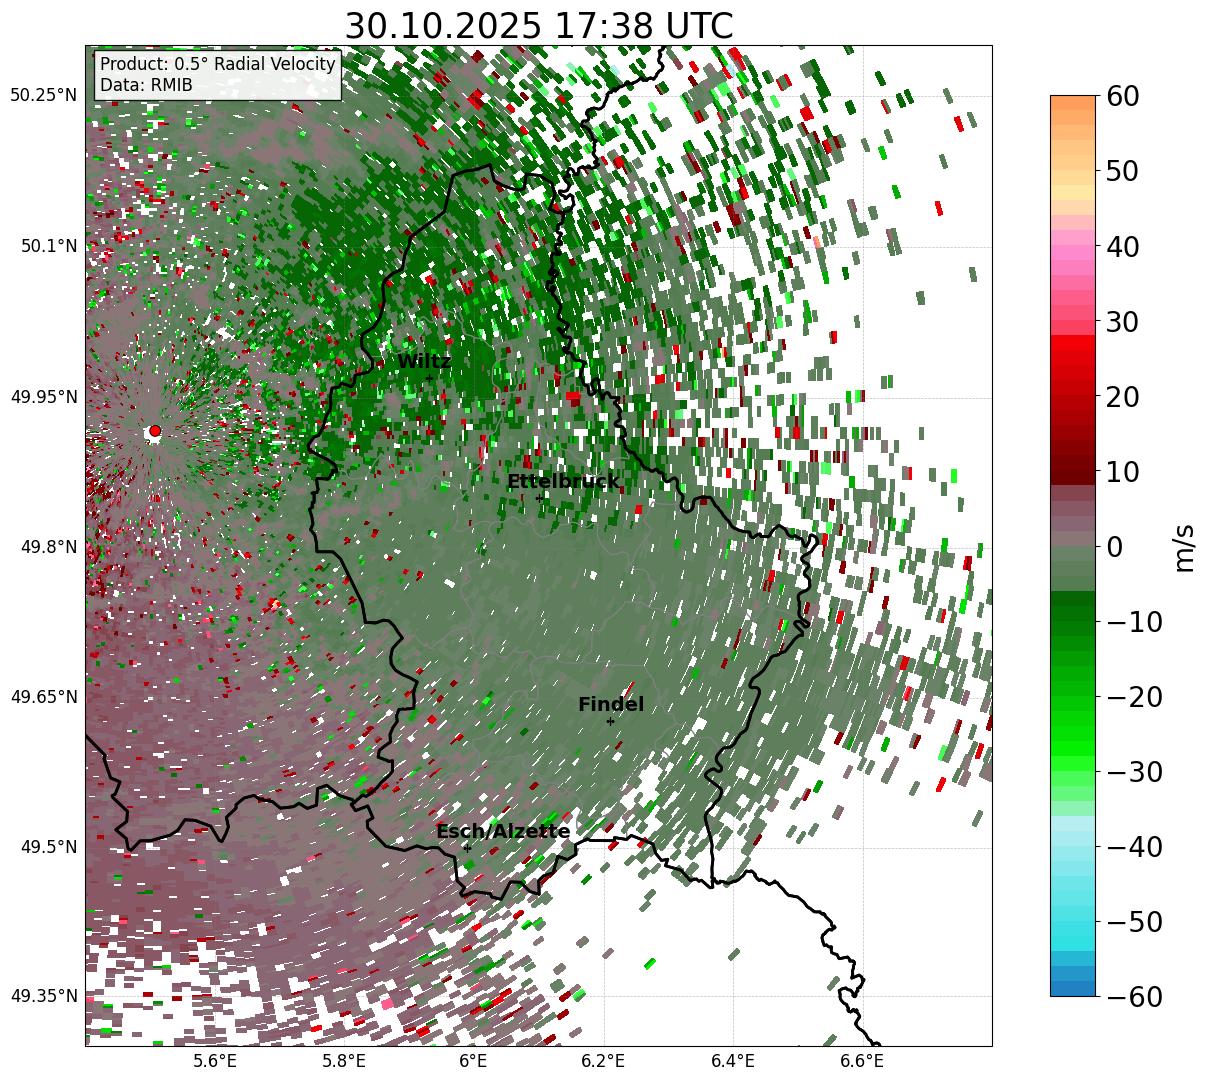The height and width of the screenshot is (1081, 1207).
Task: Click the 6°E longitude label
Action: tap(474, 1061)
